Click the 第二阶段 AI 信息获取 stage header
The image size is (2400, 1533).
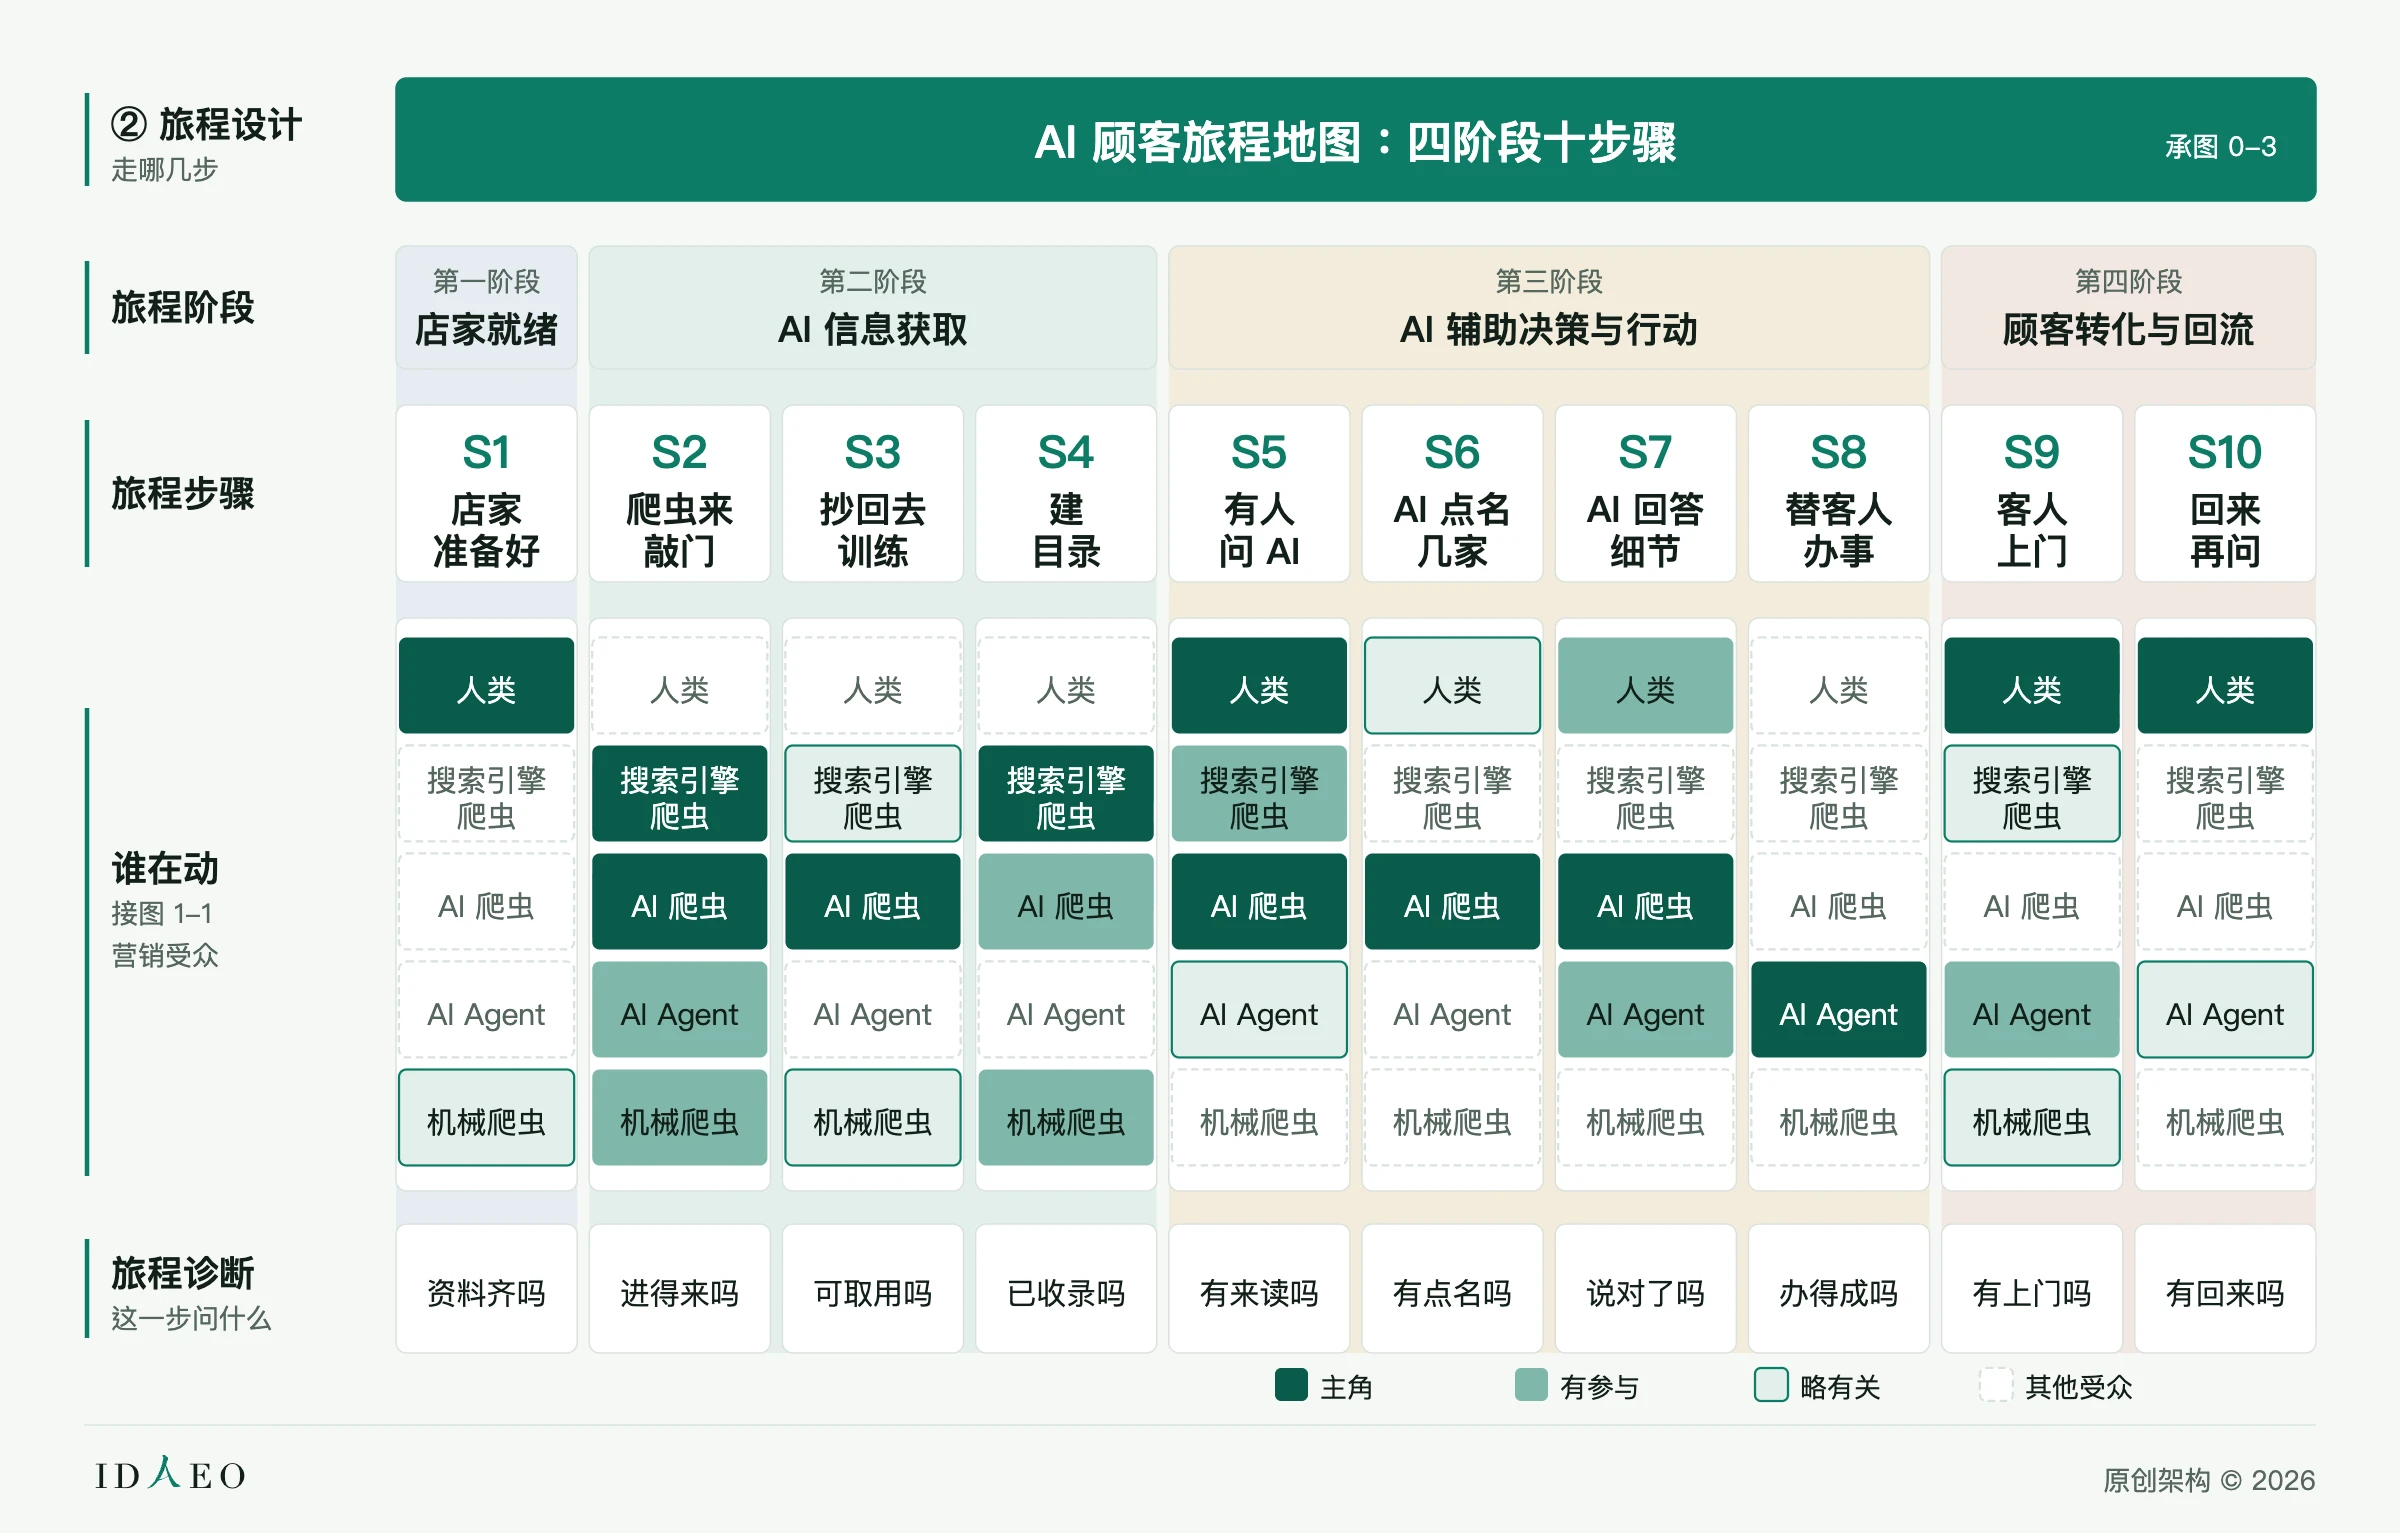[872, 308]
